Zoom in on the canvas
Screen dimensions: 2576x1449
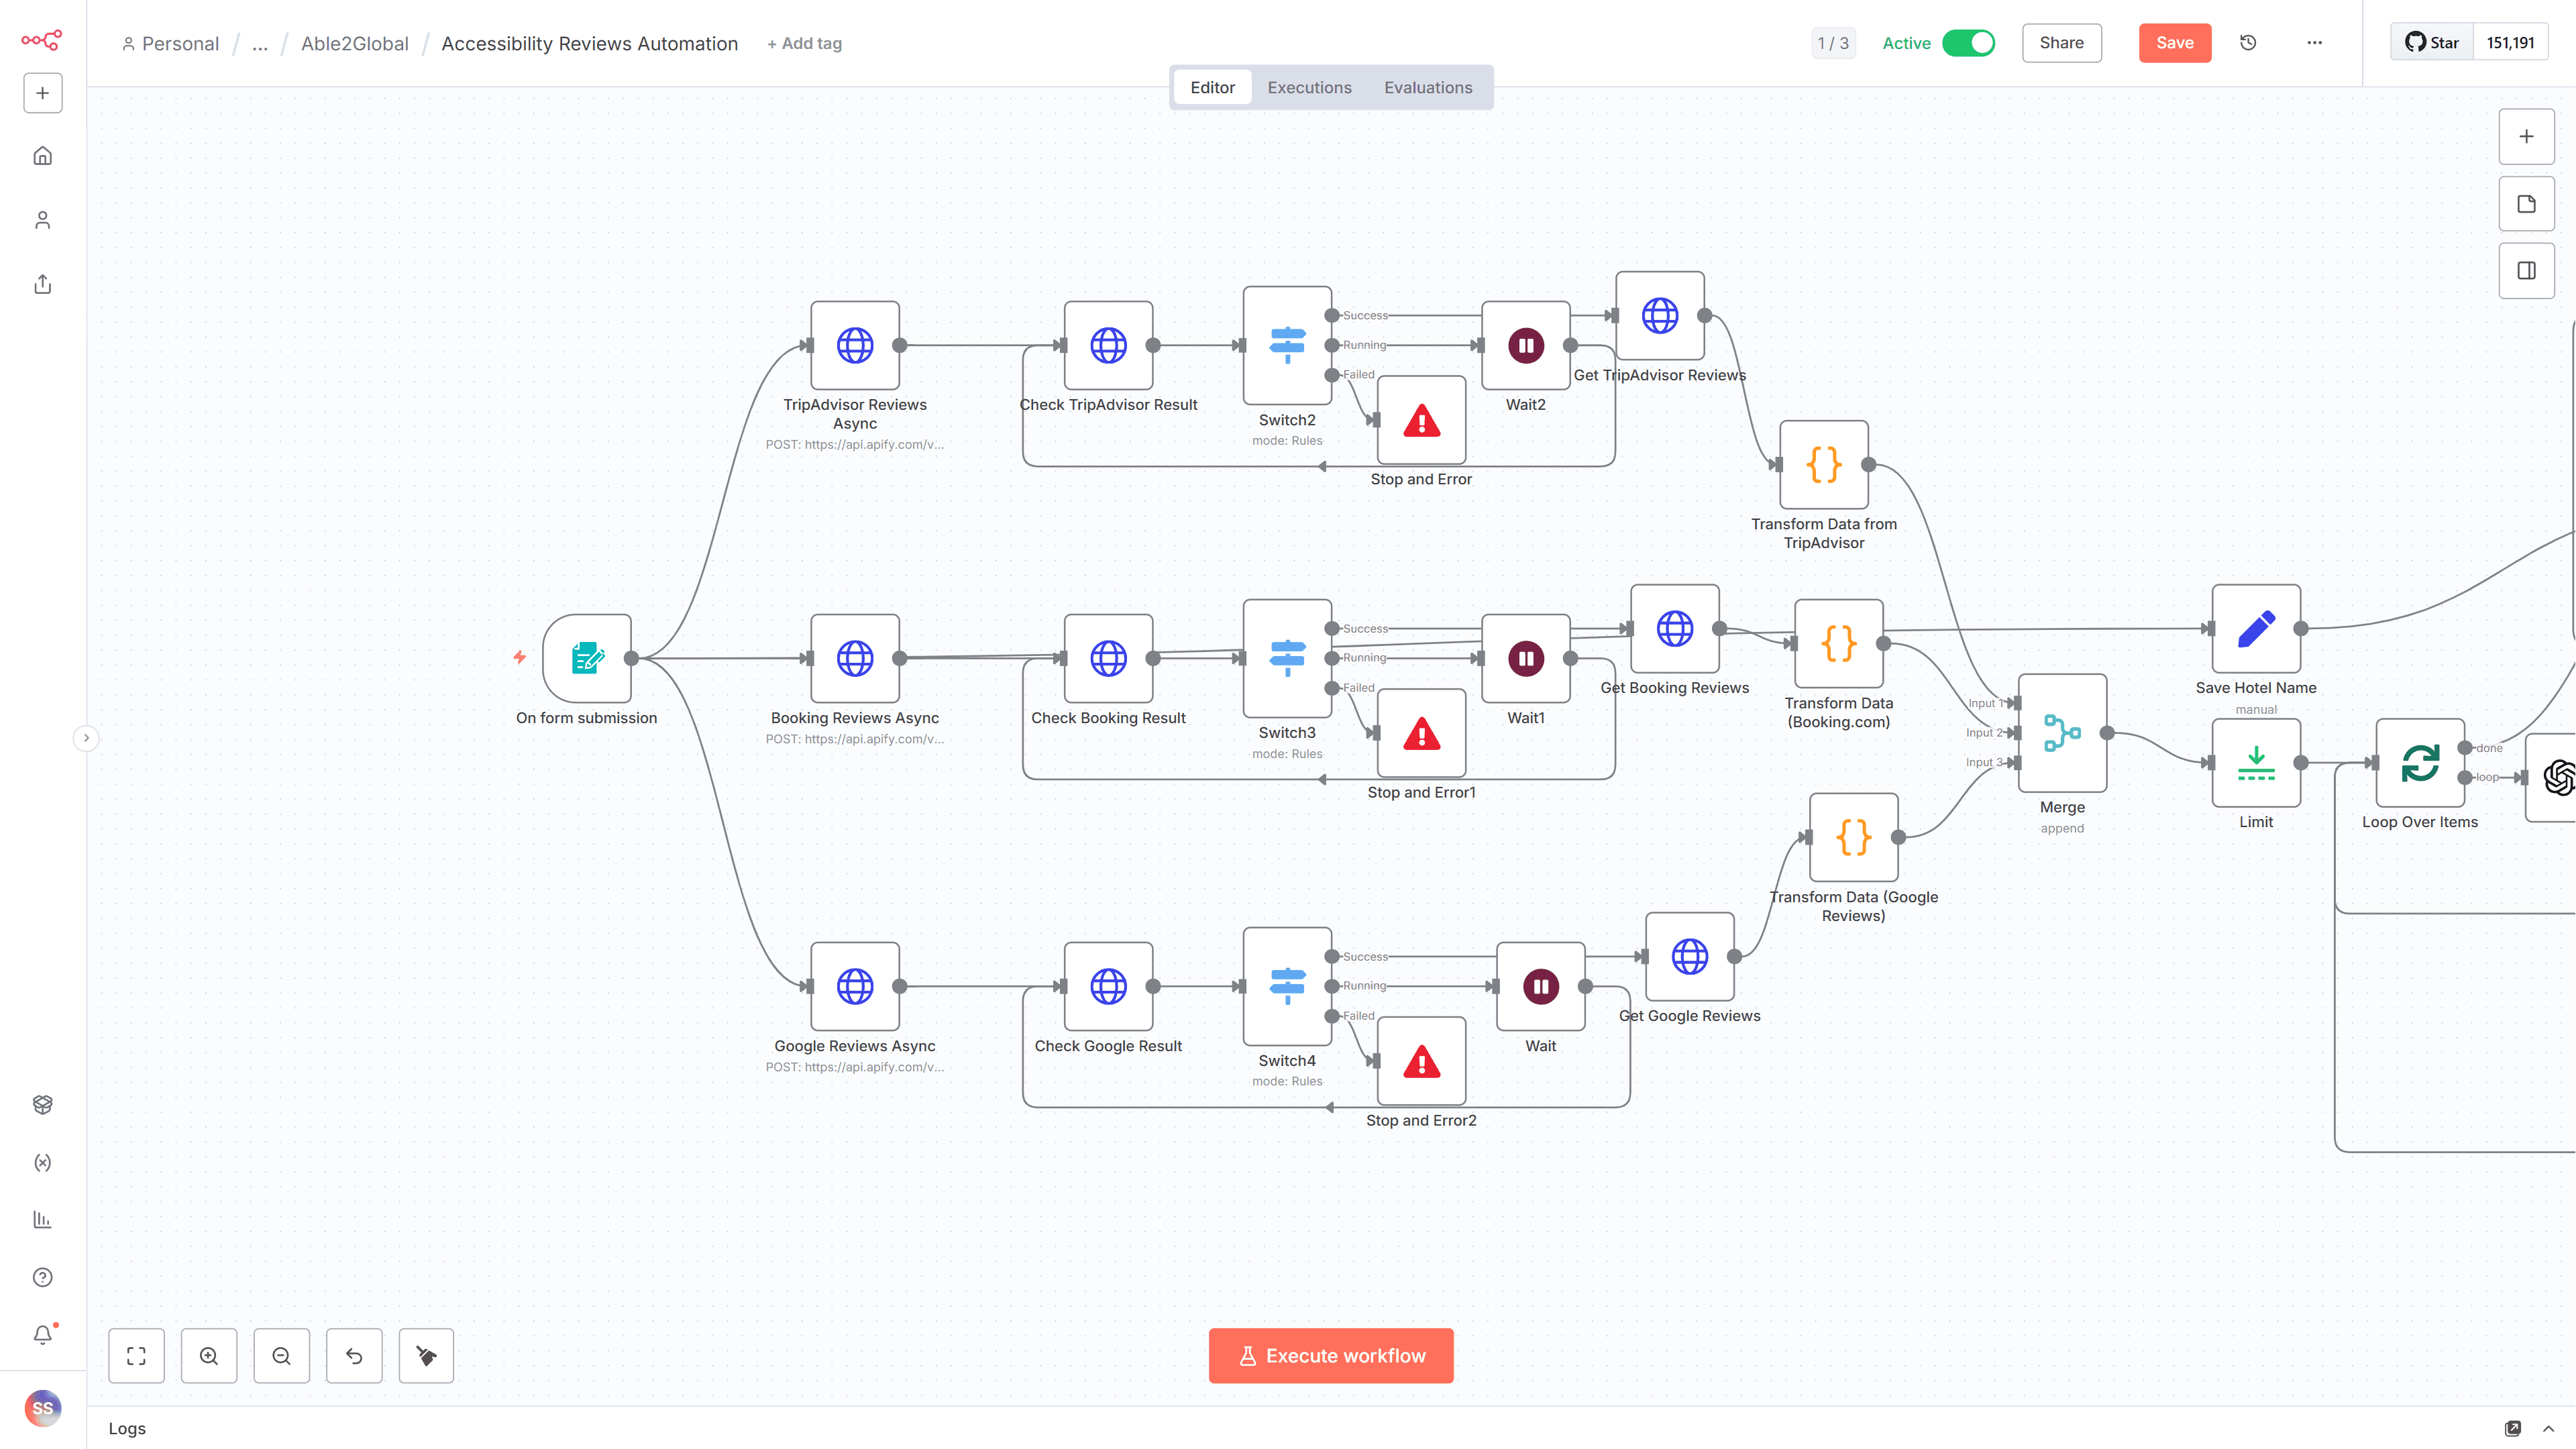209,1356
